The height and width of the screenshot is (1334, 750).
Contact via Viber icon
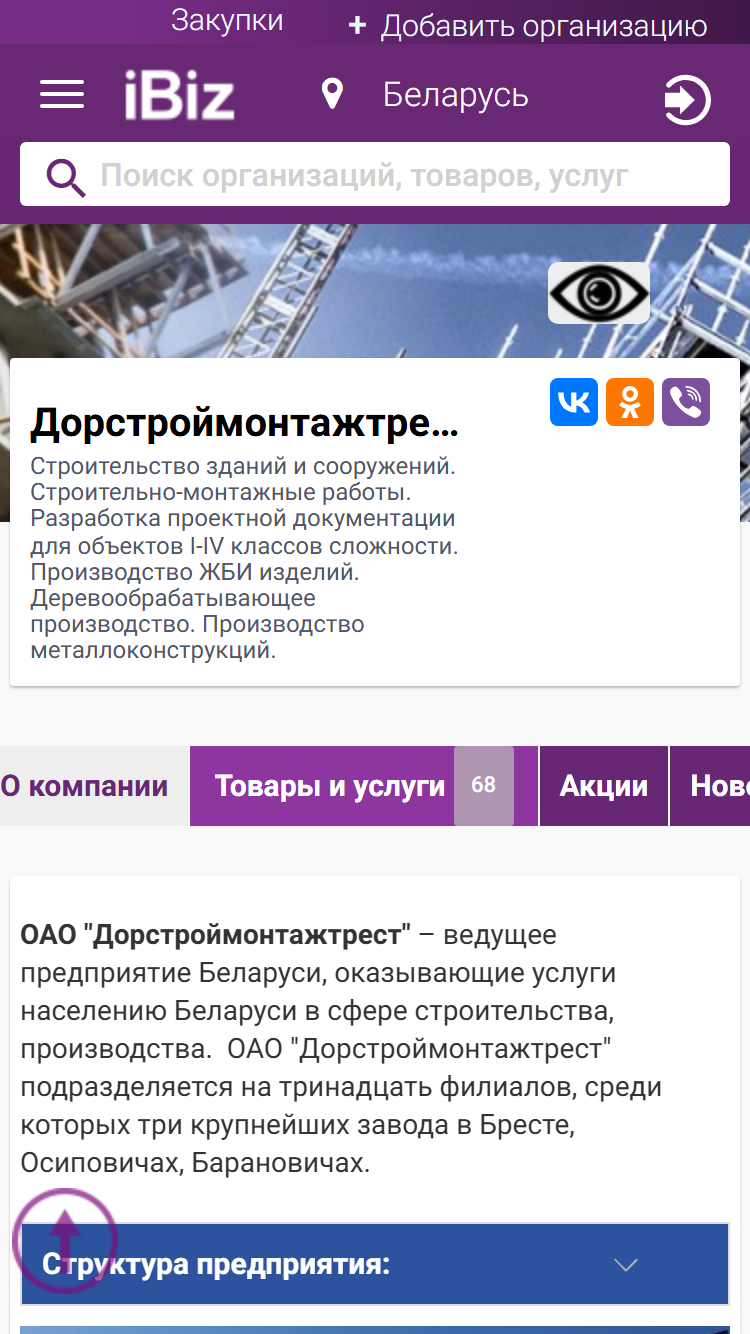coord(686,402)
